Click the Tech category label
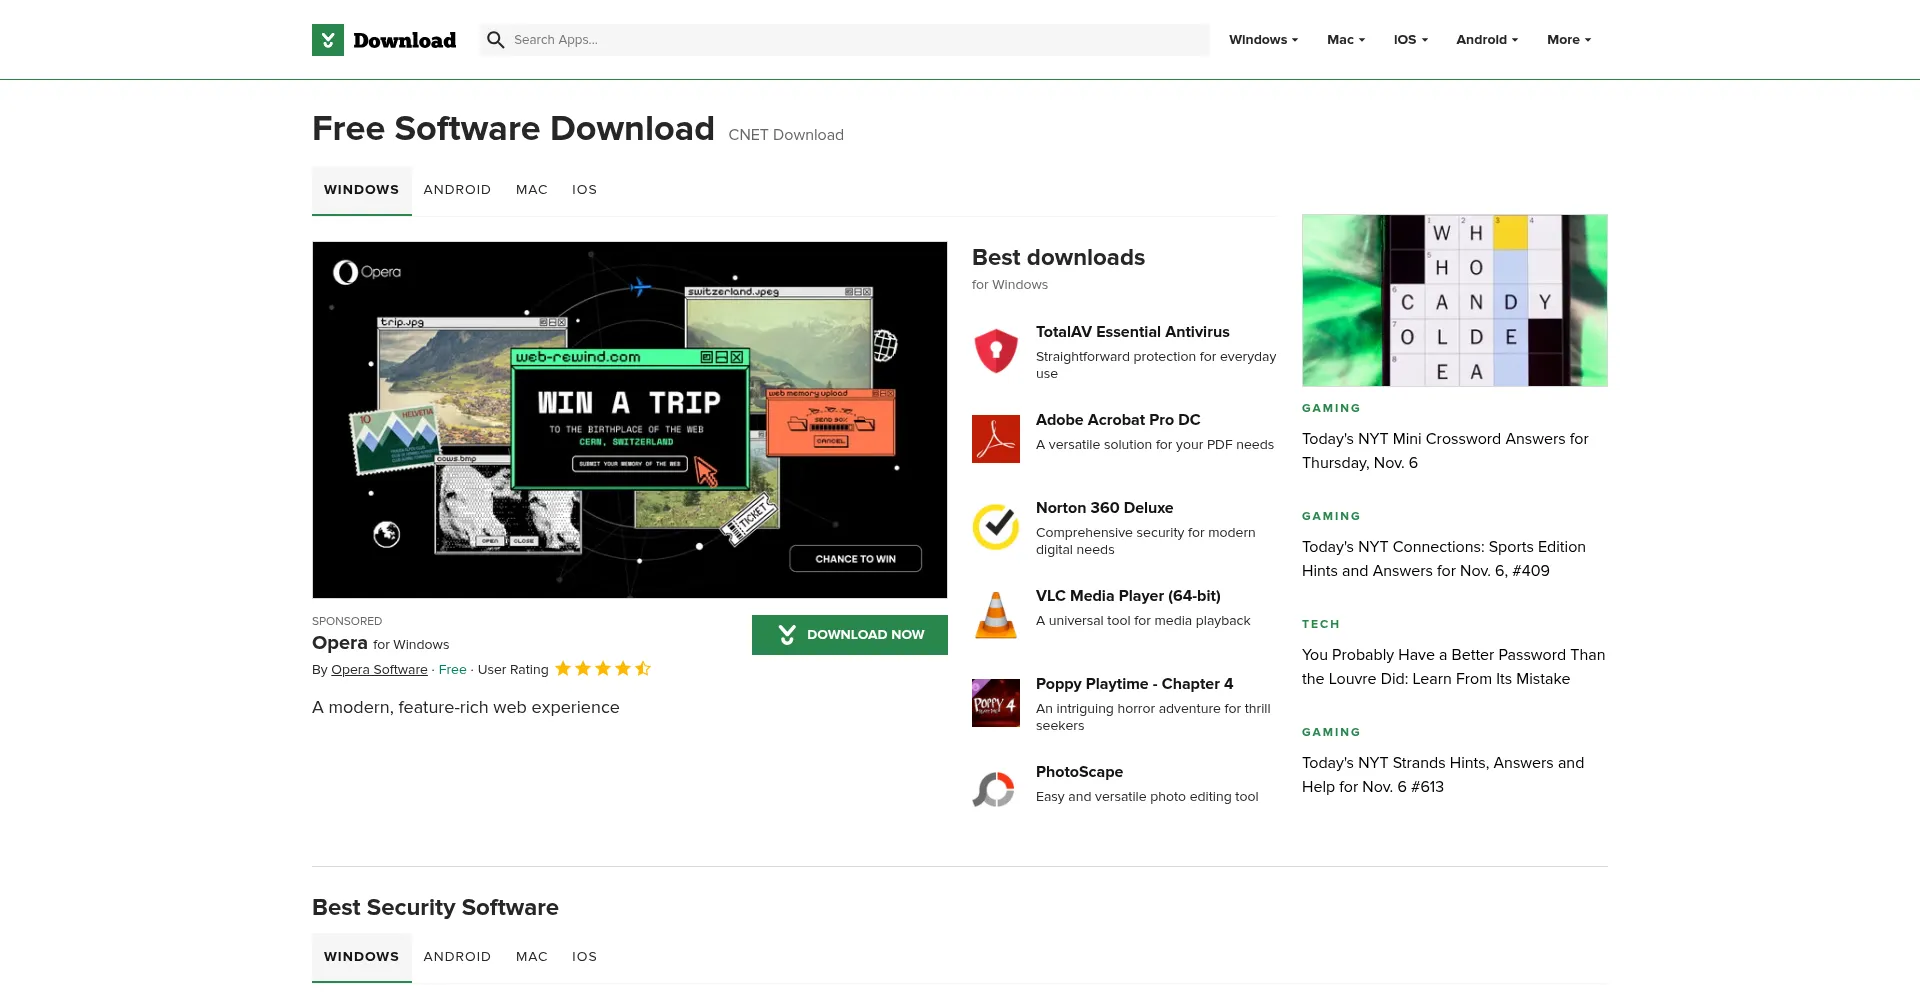The height and width of the screenshot is (993, 1920). pyautogui.click(x=1321, y=624)
